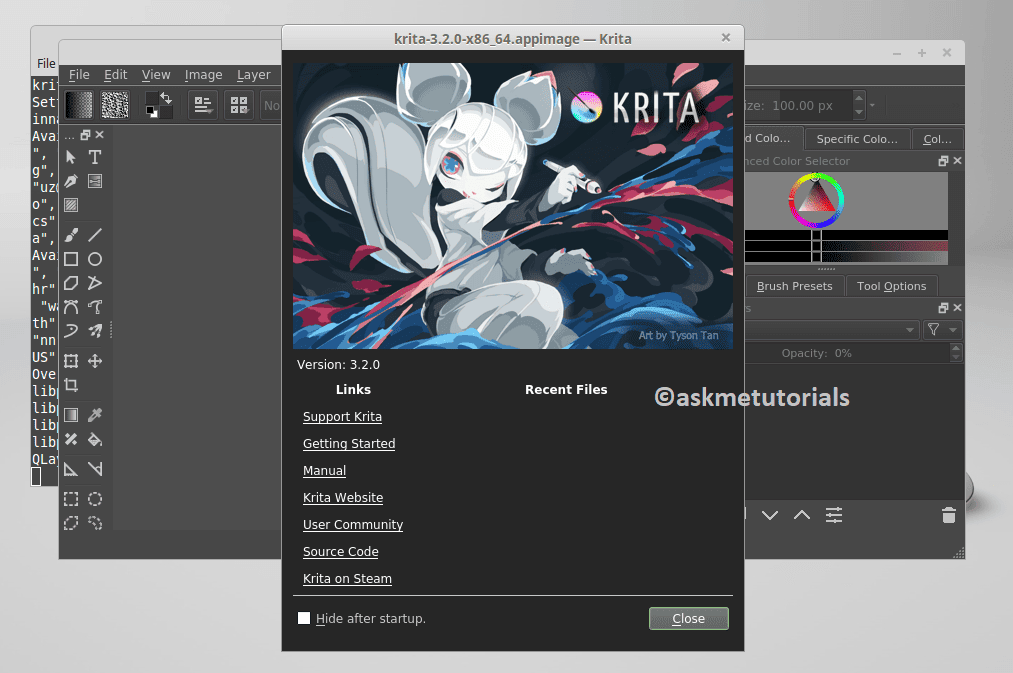Select the Colorize Mask tool
1013x673 pixels.
[71, 439]
